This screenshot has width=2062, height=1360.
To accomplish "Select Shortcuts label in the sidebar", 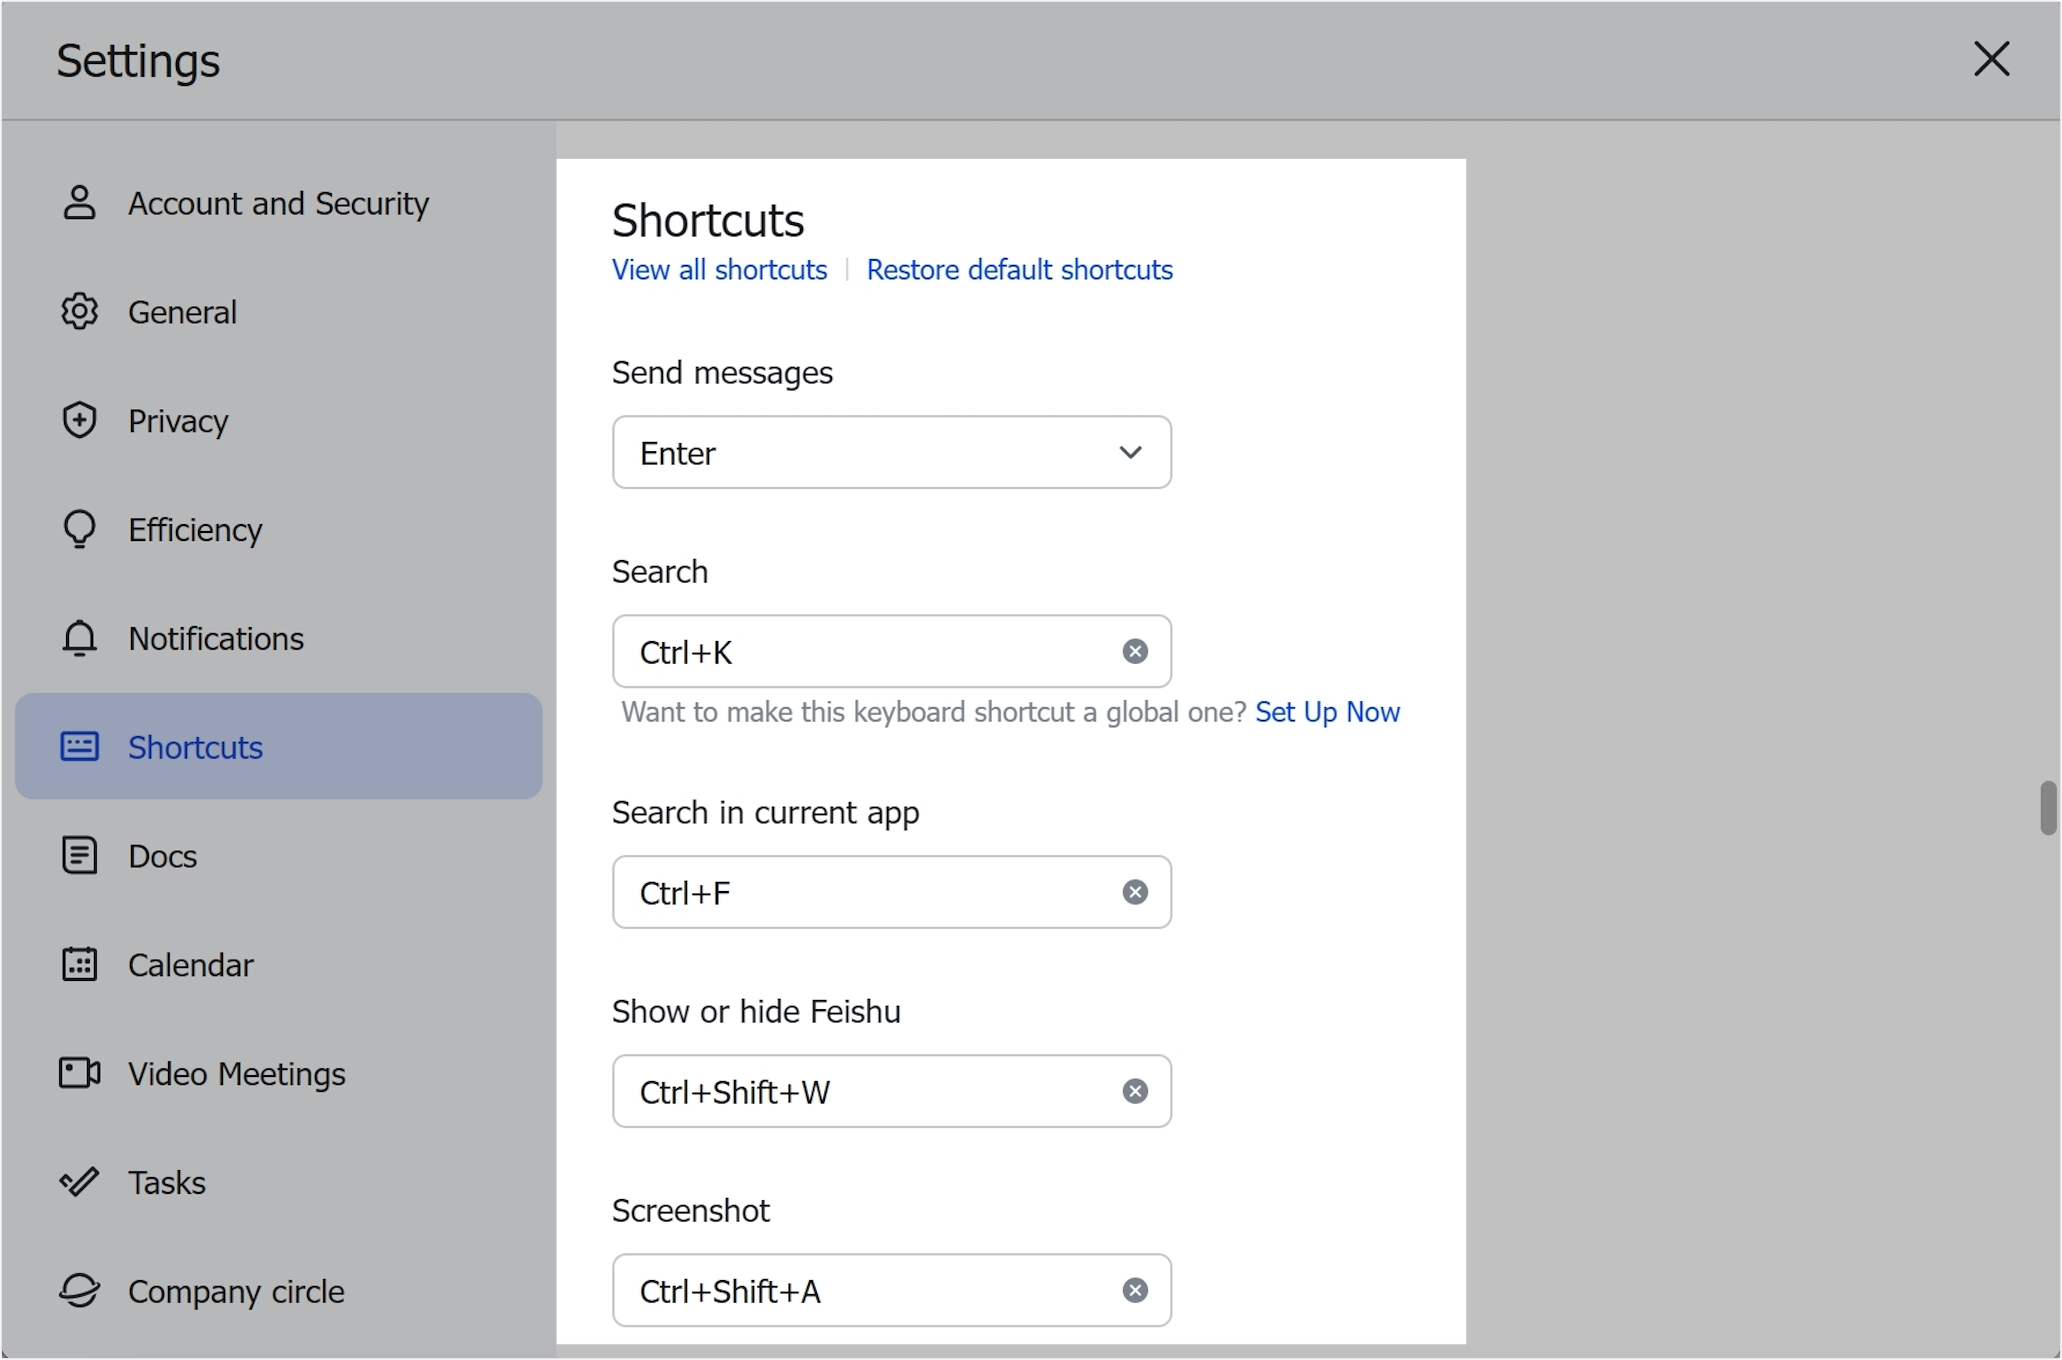I will (195, 747).
